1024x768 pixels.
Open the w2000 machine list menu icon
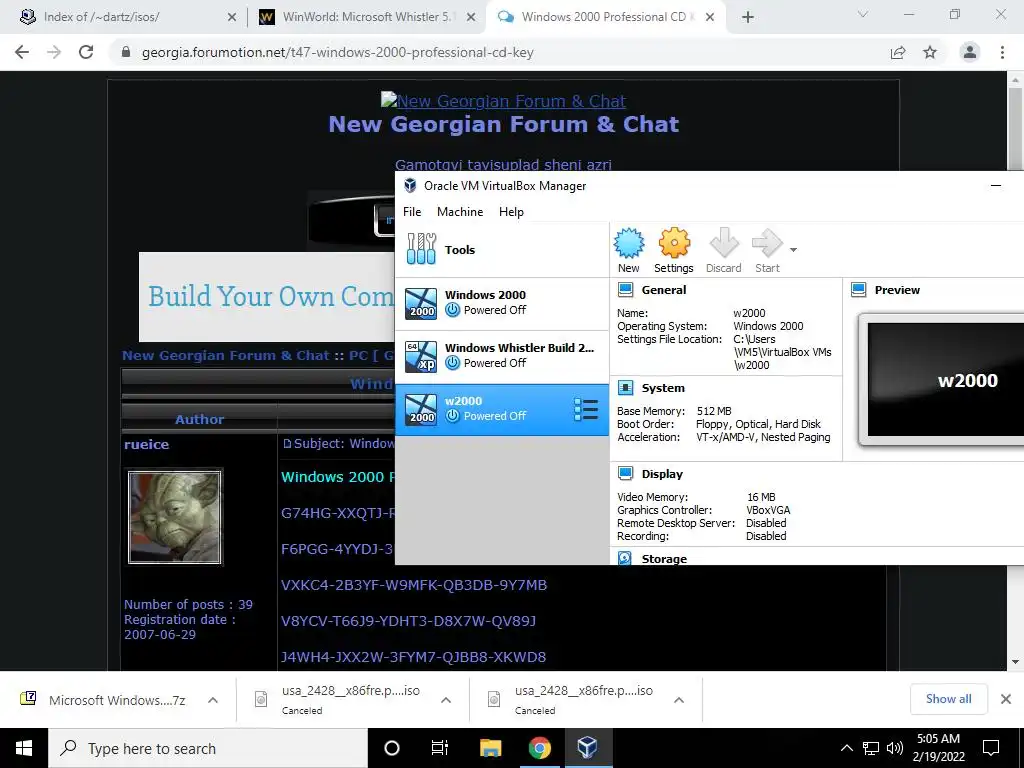tap(586, 409)
